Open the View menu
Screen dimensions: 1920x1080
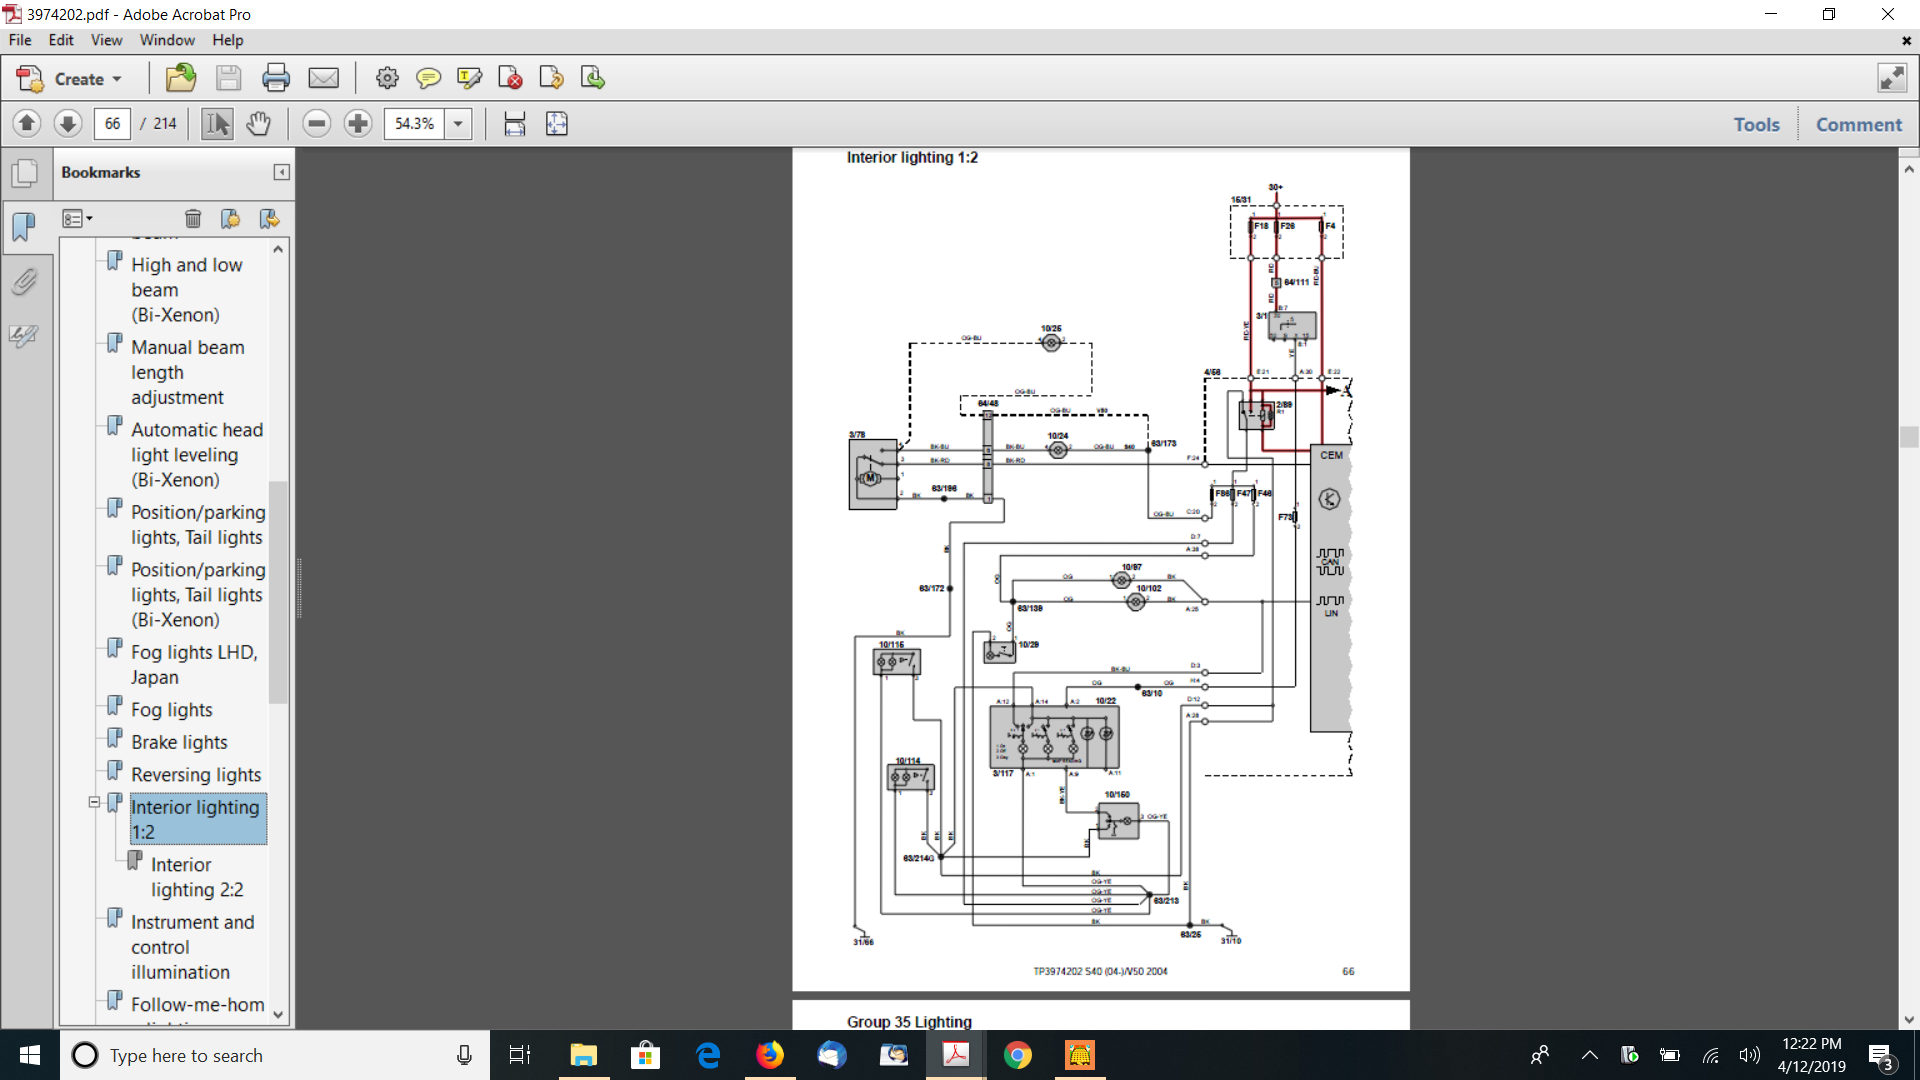(106, 40)
